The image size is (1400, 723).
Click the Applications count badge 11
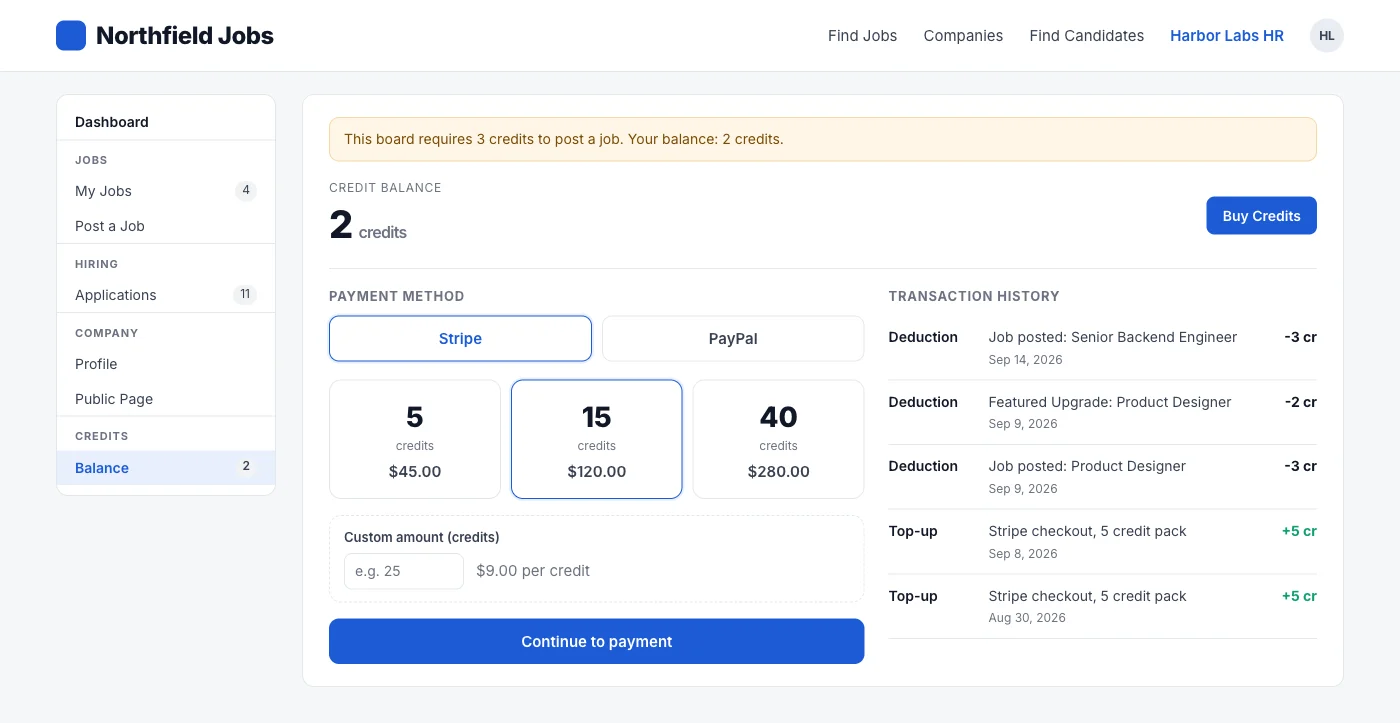[245, 295]
